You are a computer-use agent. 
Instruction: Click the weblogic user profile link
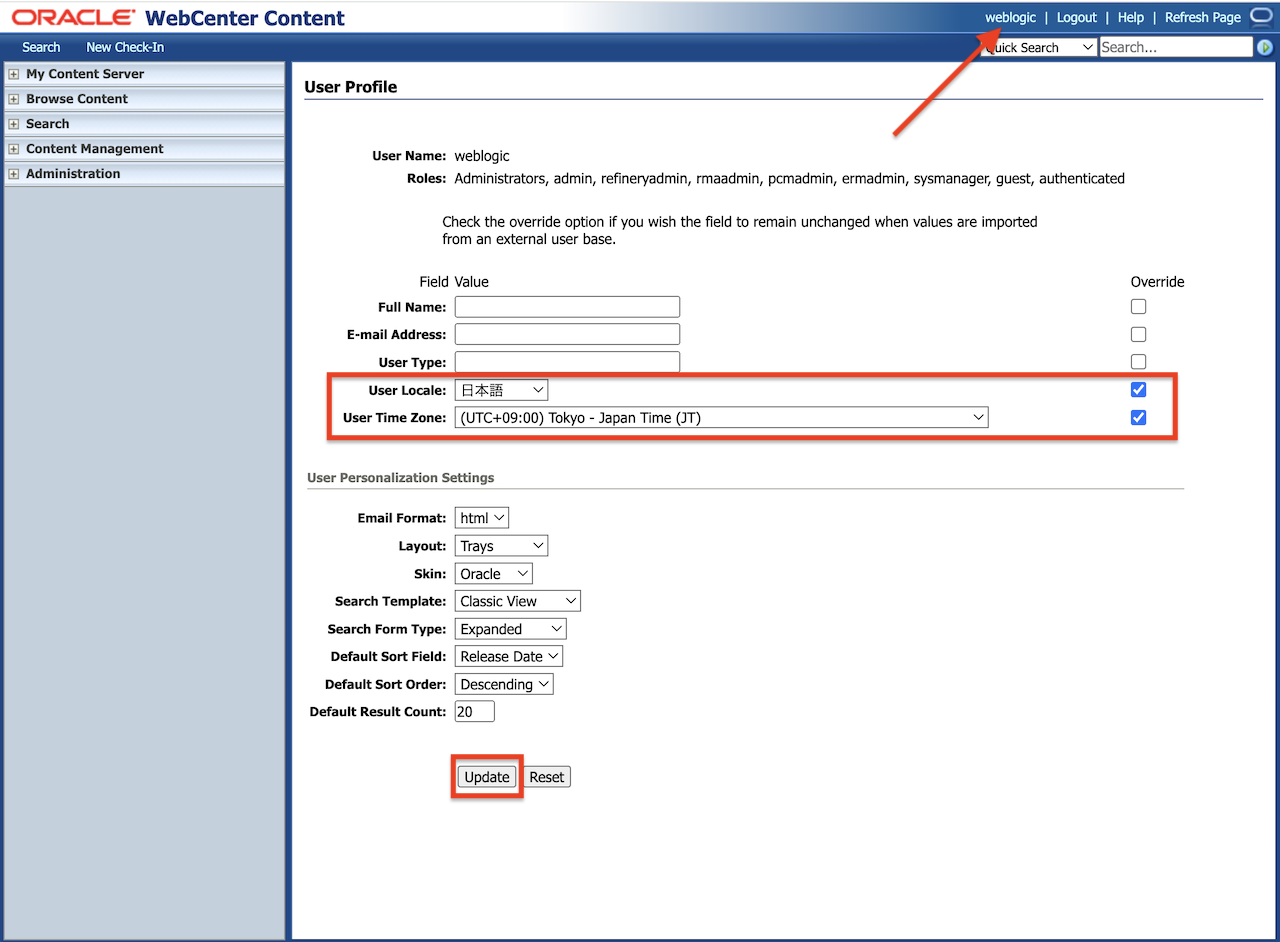tap(1010, 17)
